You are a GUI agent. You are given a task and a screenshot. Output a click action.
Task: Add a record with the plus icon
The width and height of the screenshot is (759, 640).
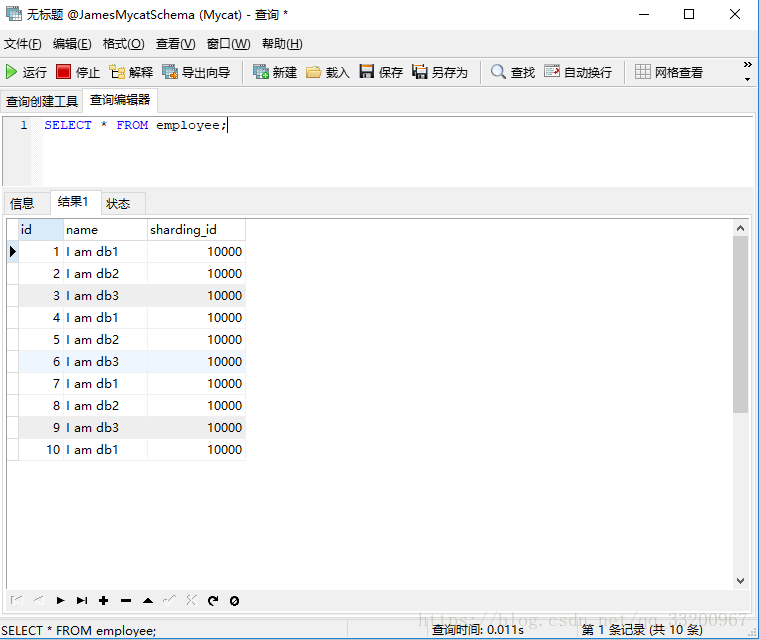coord(103,601)
